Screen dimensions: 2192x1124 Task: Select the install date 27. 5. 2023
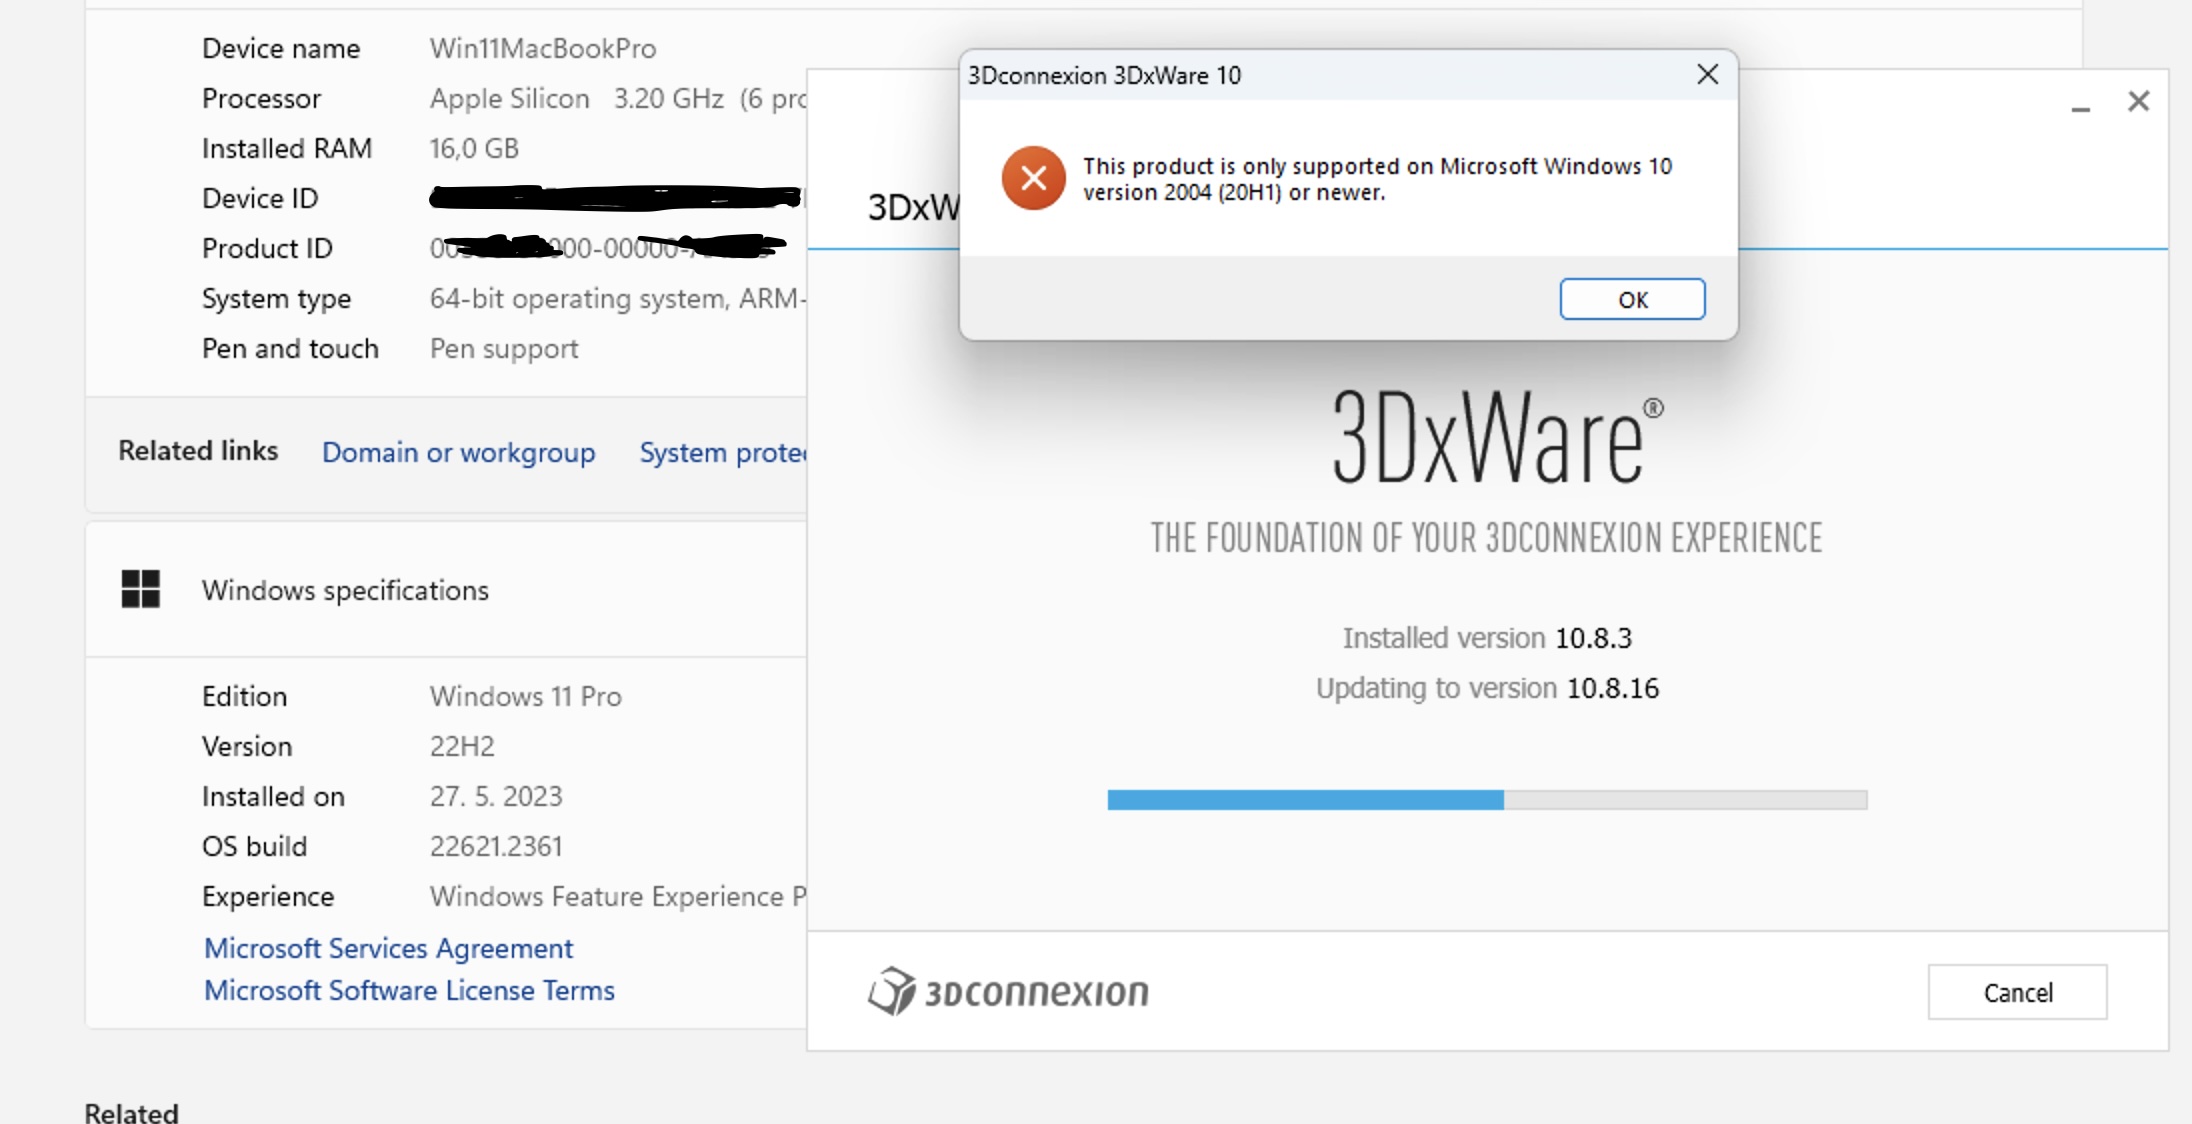coord(496,796)
